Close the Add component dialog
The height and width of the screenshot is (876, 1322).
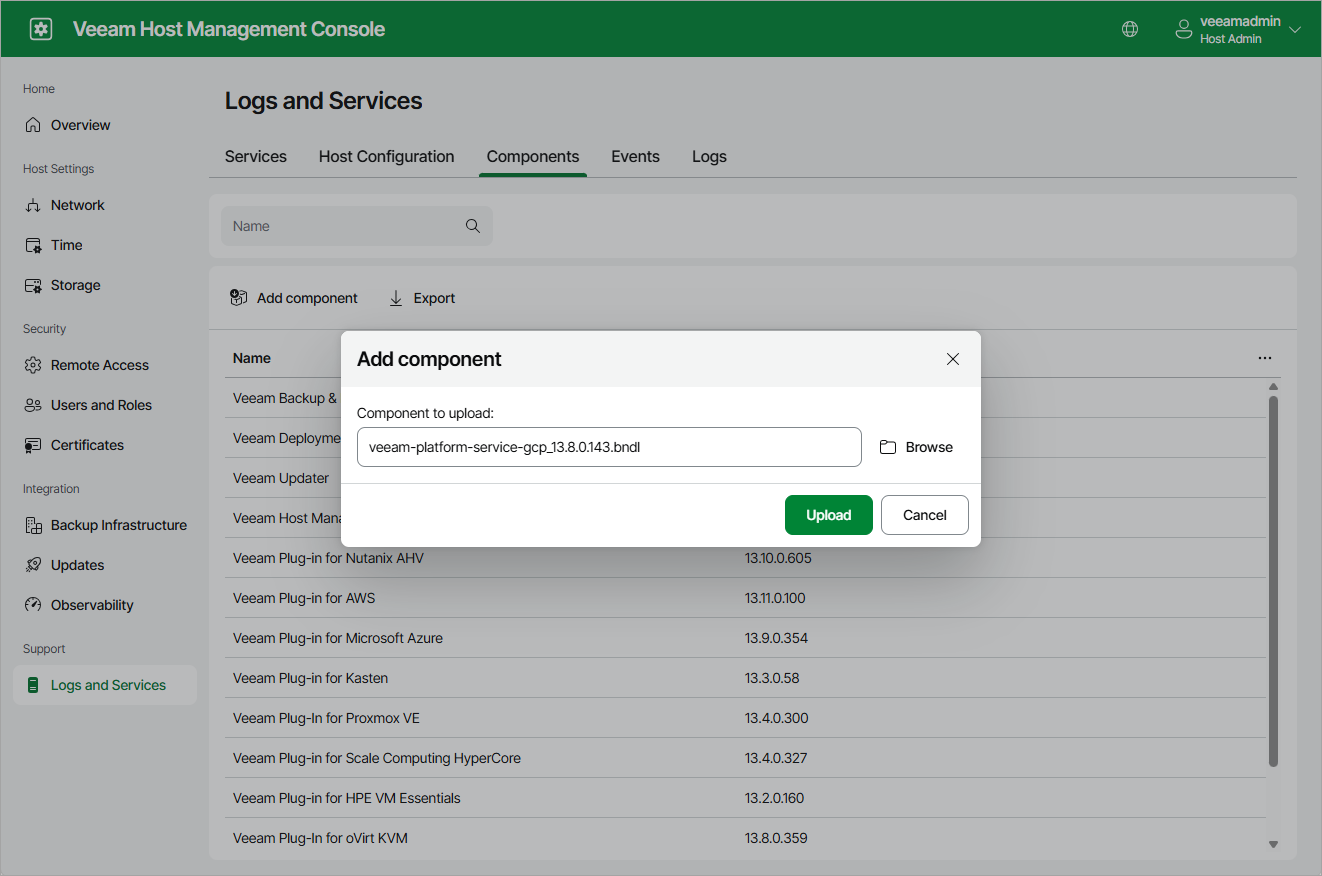[953, 359]
